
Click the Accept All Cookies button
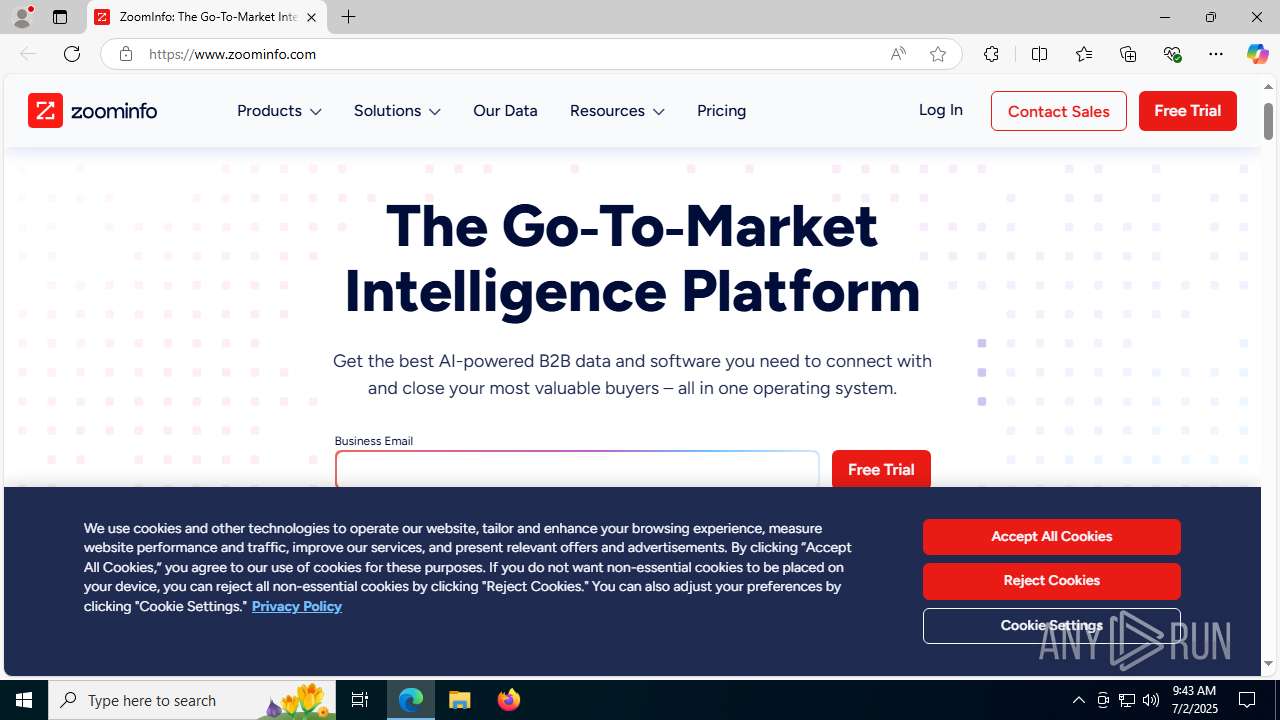(x=1051, y=537)
